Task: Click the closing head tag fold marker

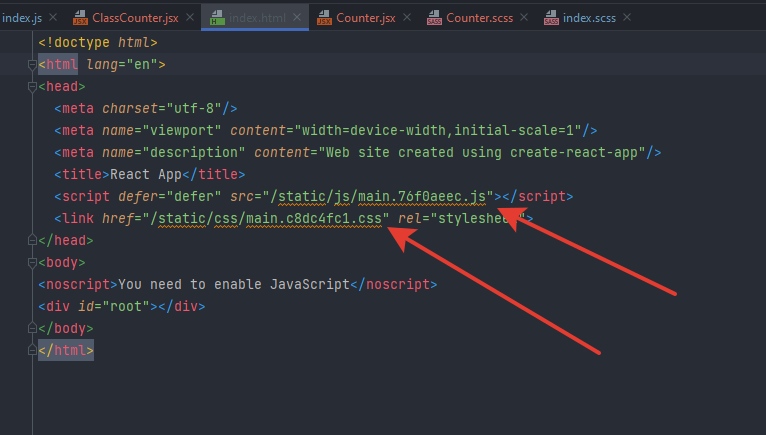Action: pos(32,240)
